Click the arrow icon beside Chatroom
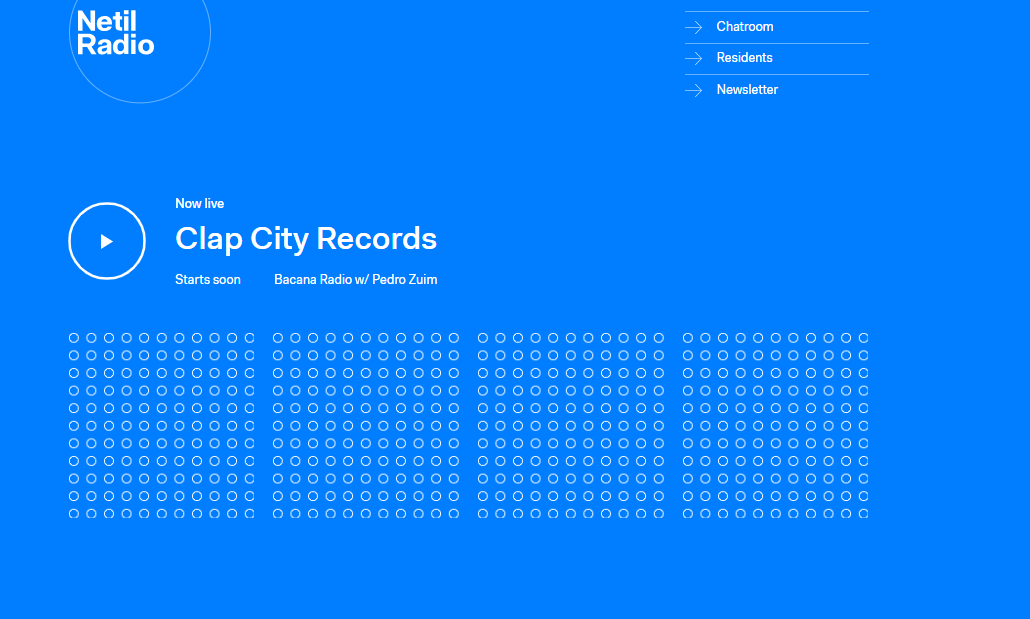Screen dimensions: 1030x619 pos(694,27)
